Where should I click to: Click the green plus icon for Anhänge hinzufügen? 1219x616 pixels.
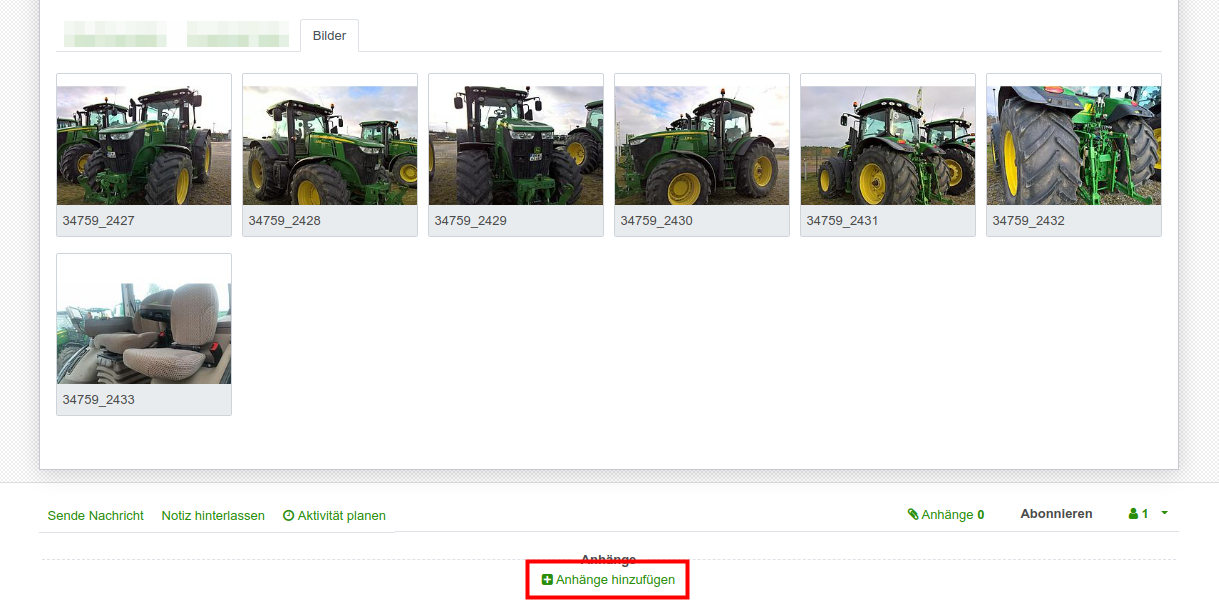[547, 580]
